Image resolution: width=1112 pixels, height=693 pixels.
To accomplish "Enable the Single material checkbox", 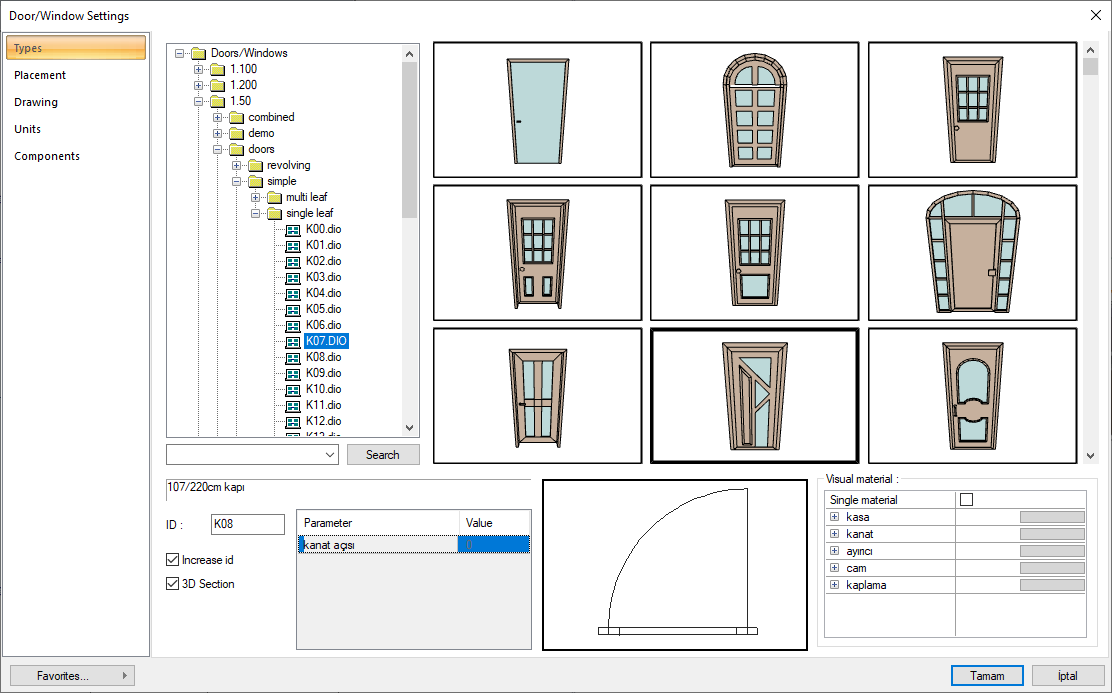I will [966, 500].
